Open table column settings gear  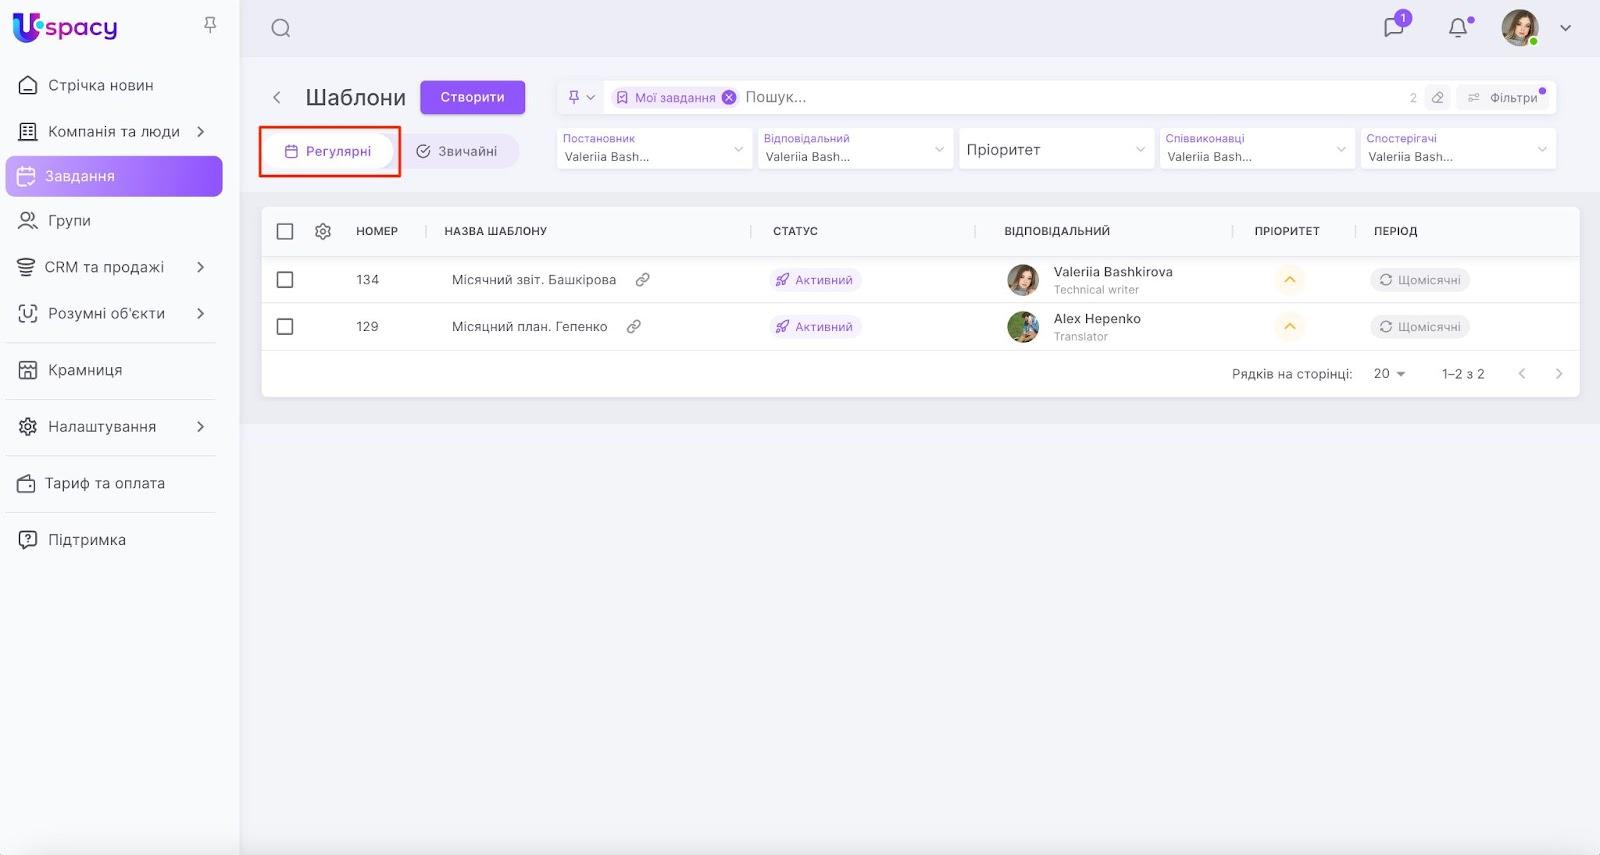[x=323, y=231]
